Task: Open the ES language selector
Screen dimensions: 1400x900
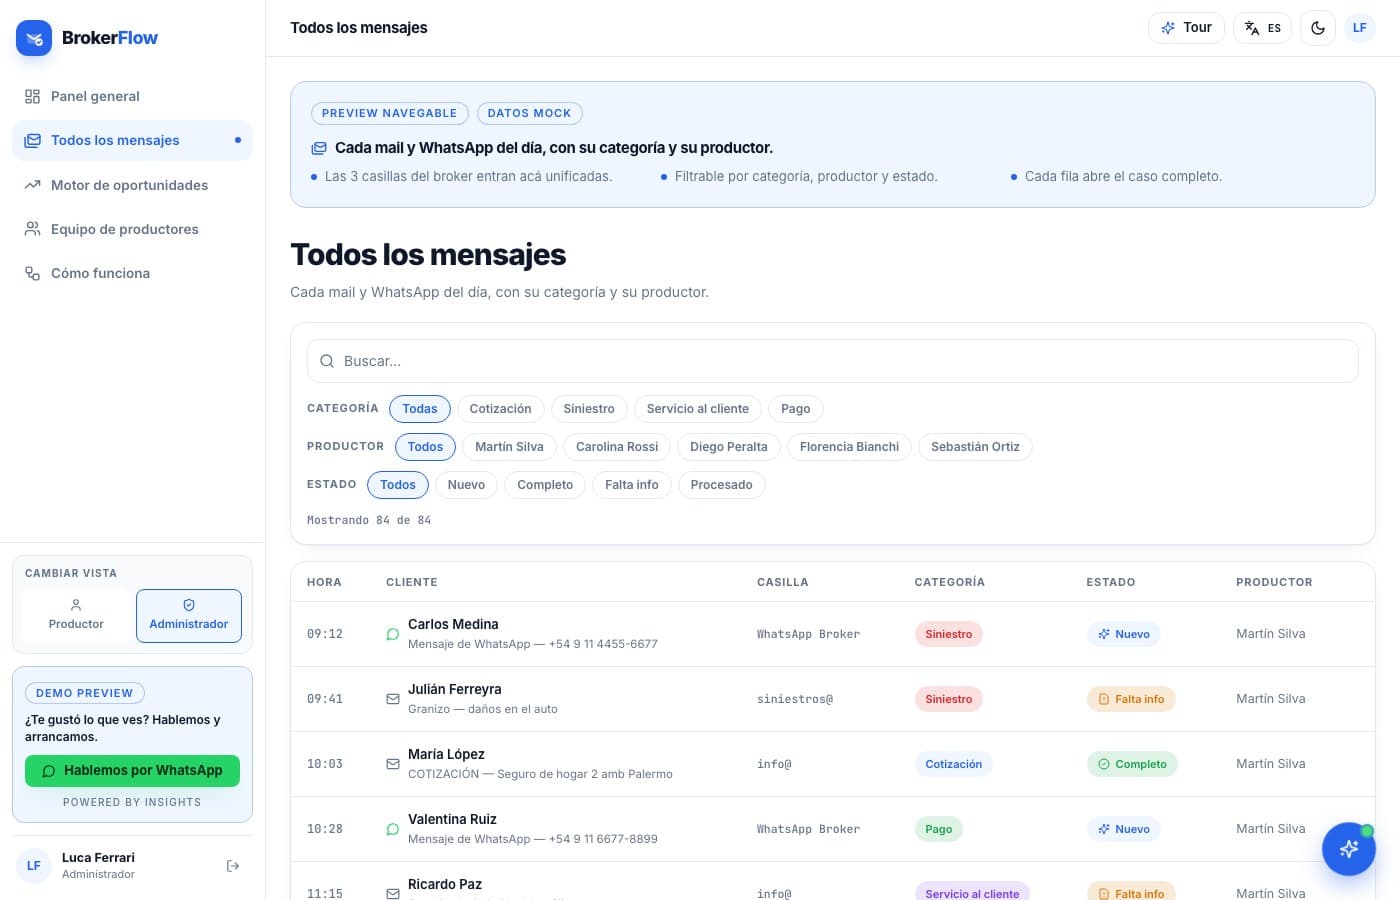Action: (1263, 28)
